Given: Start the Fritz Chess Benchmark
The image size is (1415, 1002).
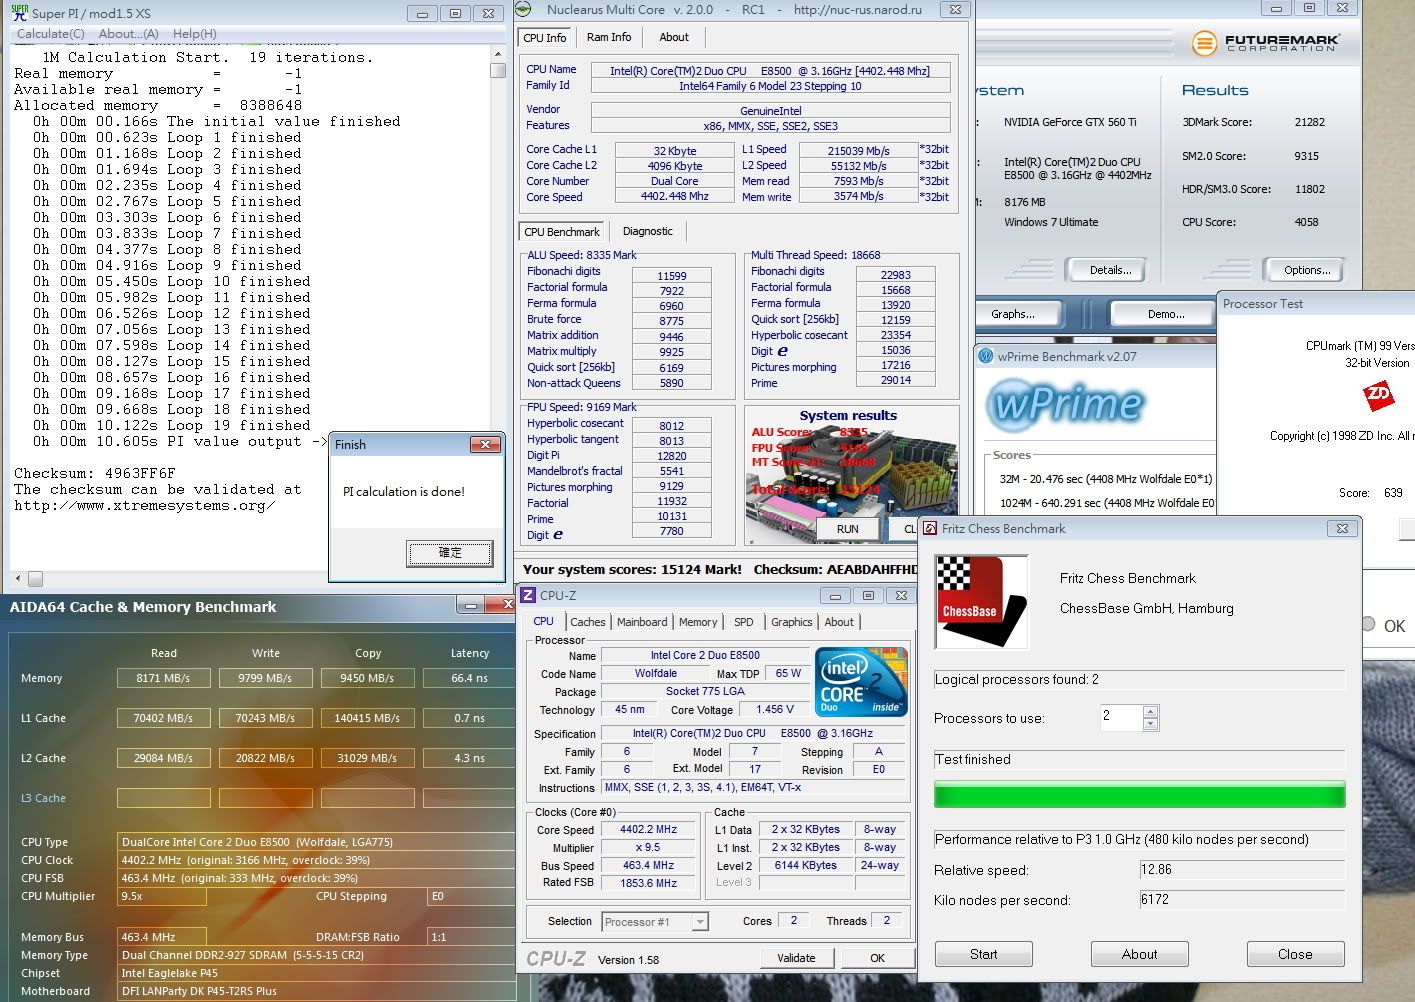Looking at the screenshot, I should tap(984, 954).
